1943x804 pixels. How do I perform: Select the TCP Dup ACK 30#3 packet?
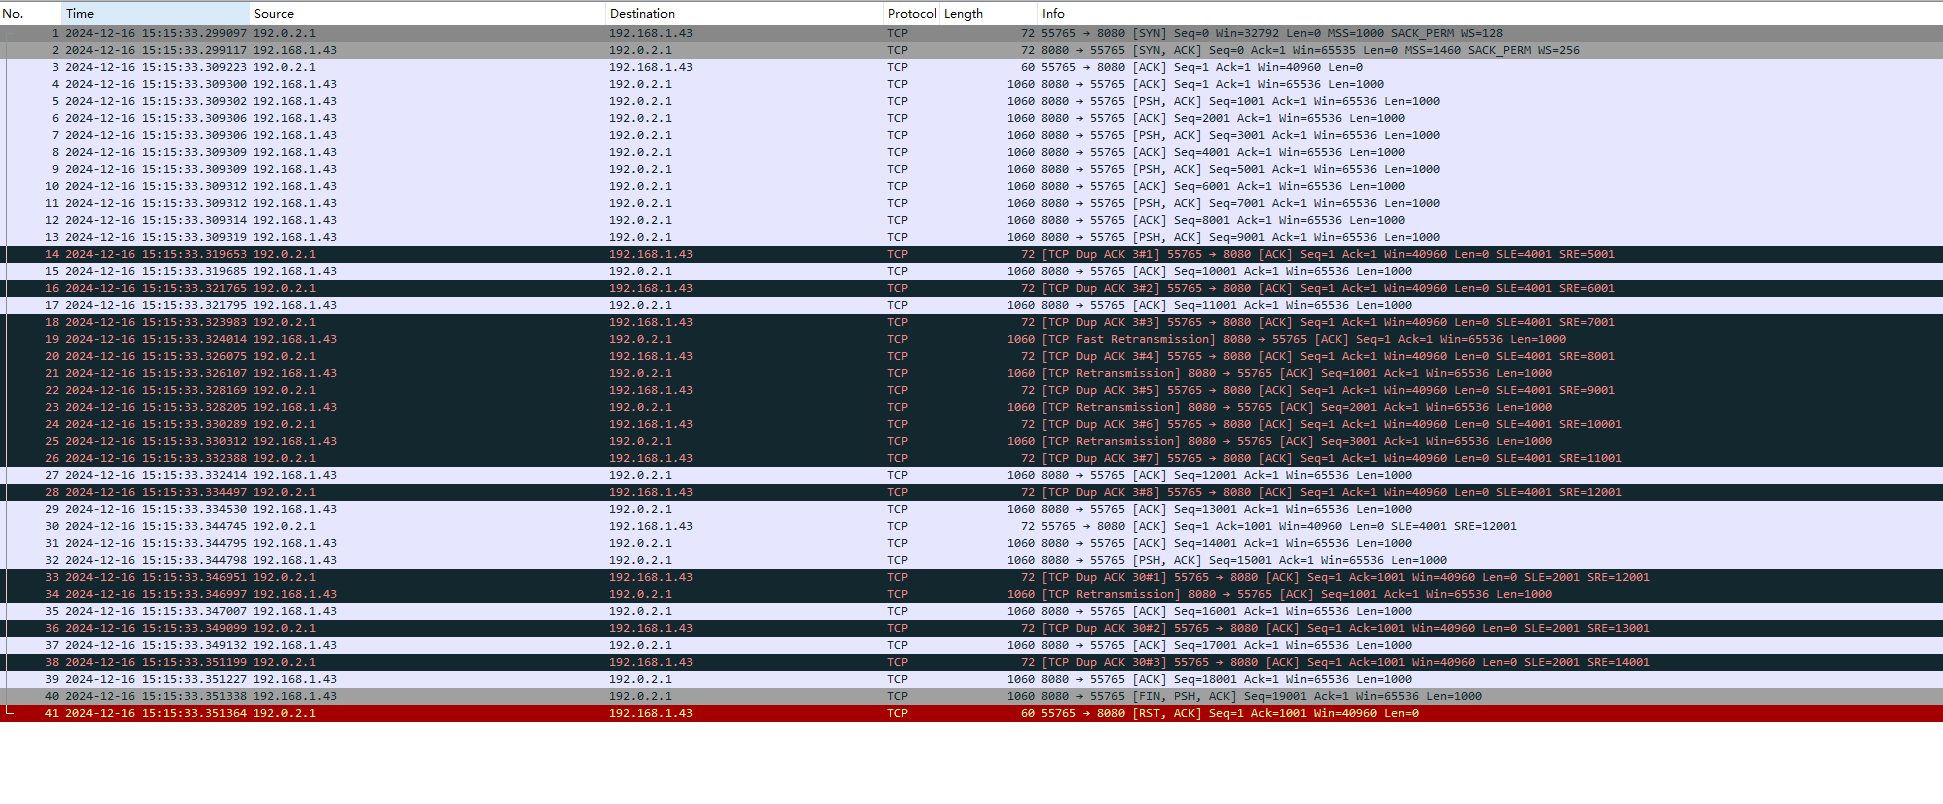click(971, 662)
